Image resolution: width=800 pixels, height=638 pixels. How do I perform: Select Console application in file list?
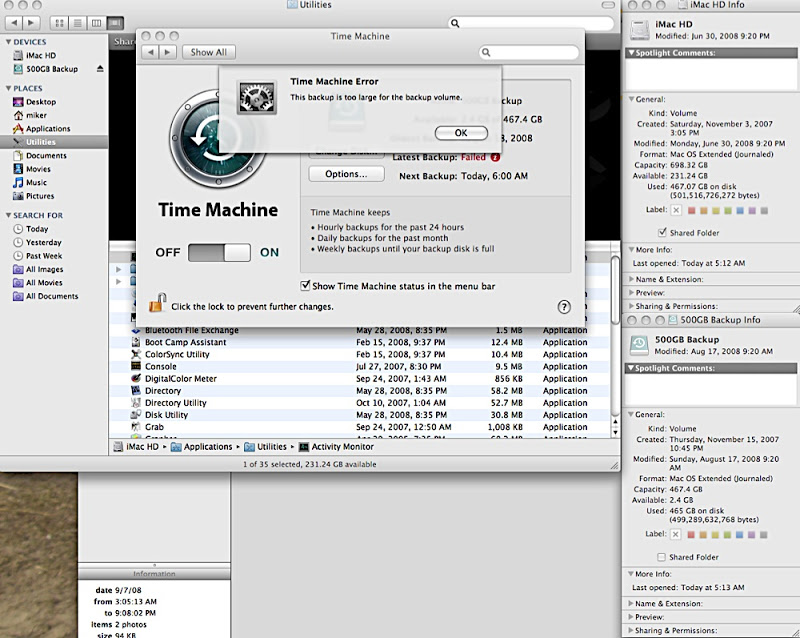tap(359, 366)
